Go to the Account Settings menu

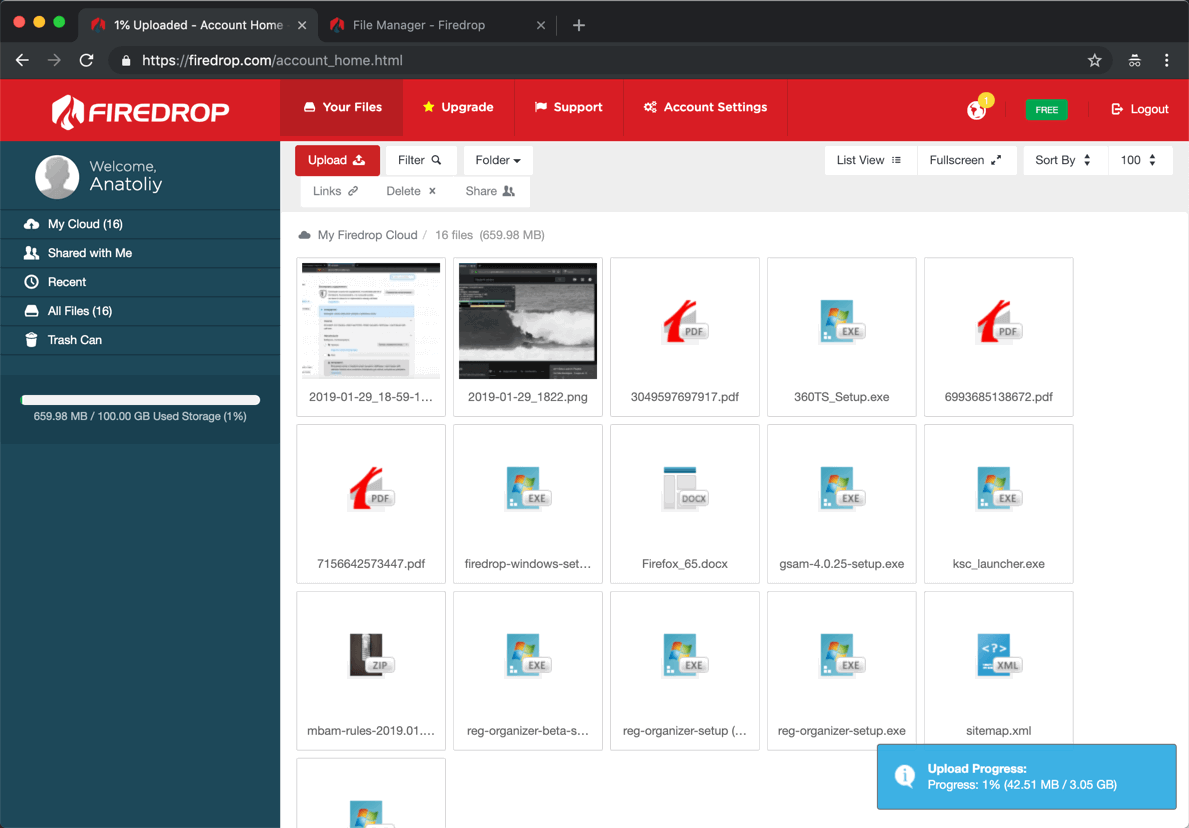coord(704,106)
